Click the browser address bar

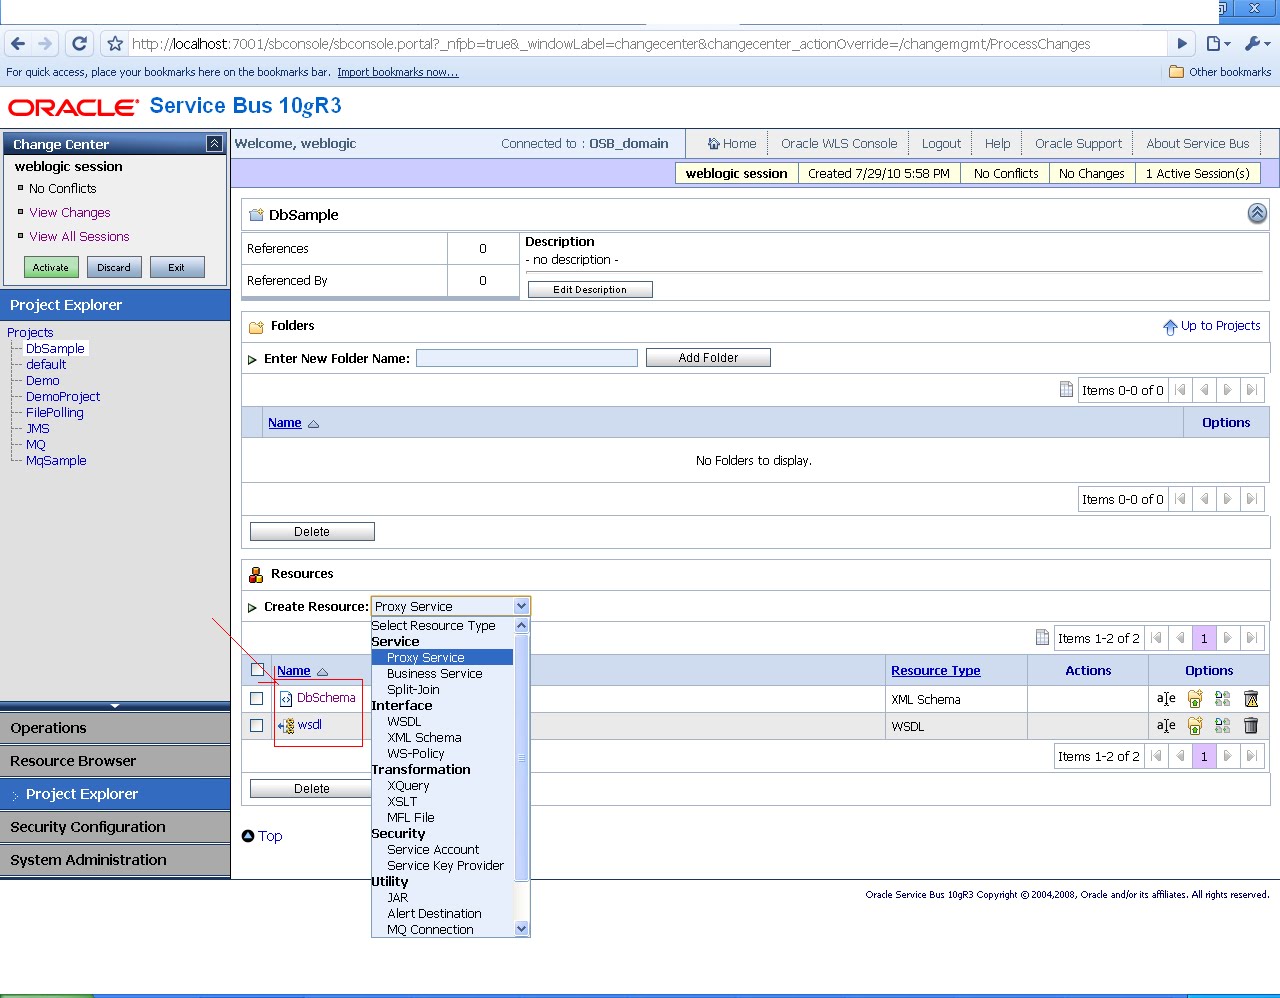[x=647, y=44]
